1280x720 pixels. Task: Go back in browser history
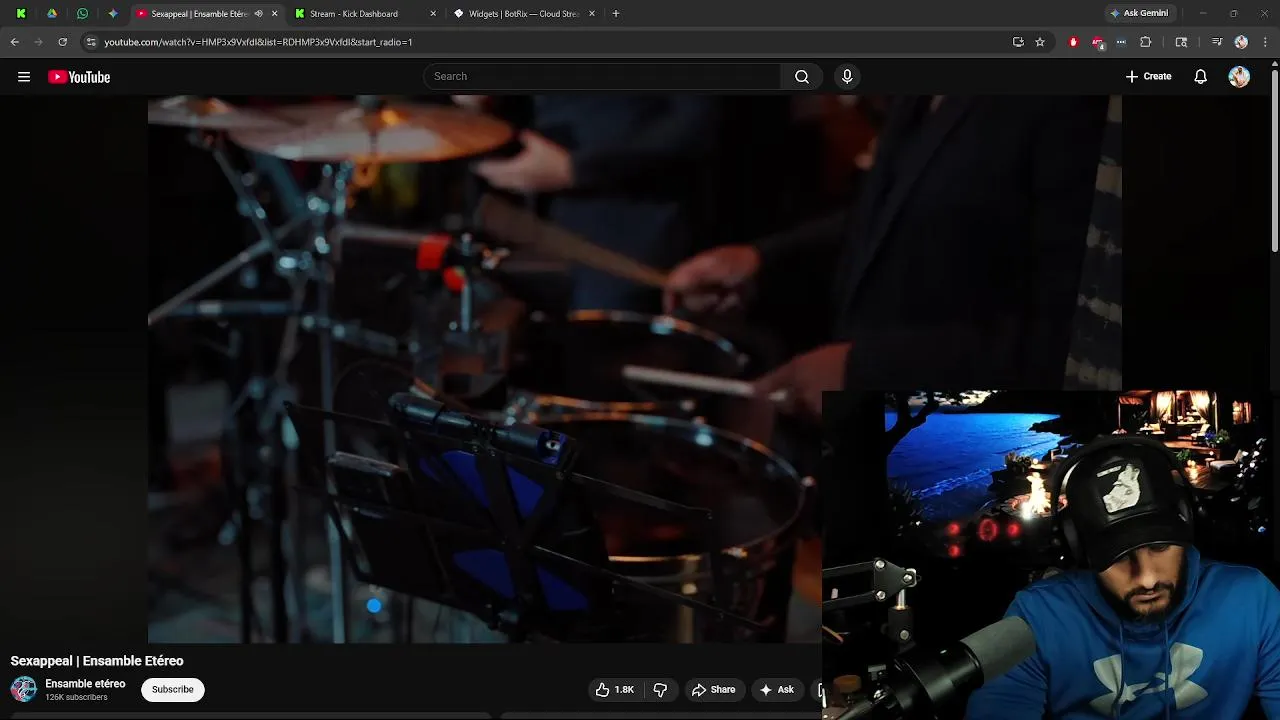[15, 42]
